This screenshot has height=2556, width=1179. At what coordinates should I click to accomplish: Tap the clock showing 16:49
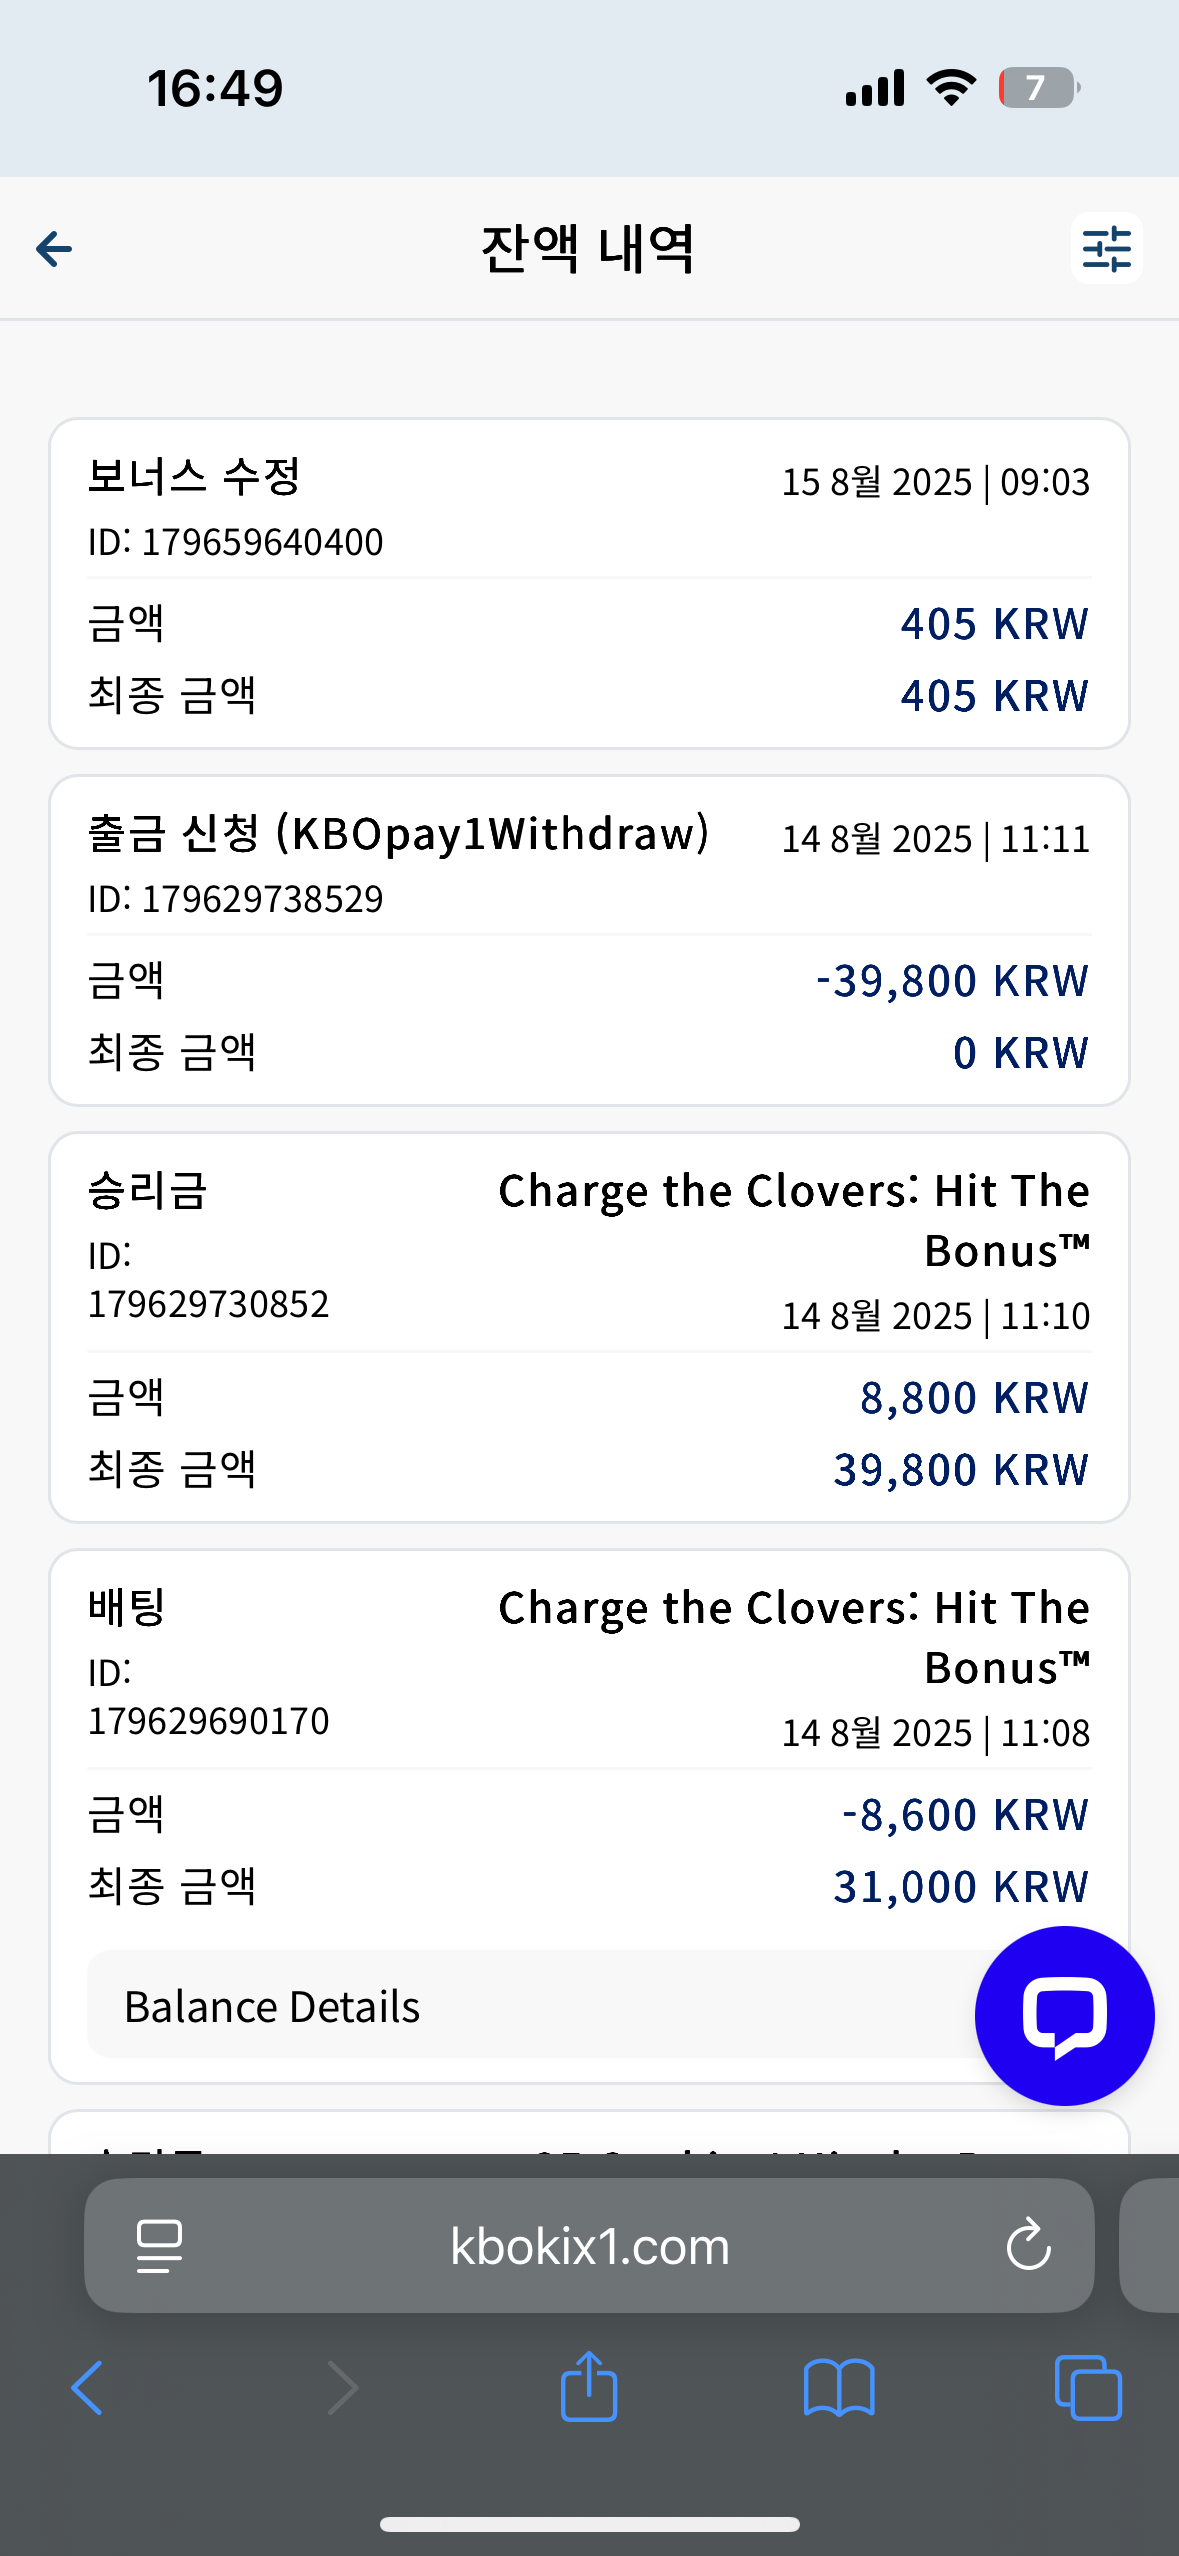point(216,88)
